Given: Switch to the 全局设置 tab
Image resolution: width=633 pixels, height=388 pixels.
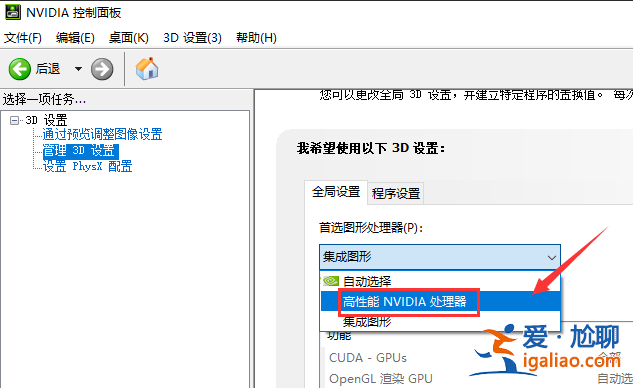Looking at the screenshot, I should (x=336, y=192).
